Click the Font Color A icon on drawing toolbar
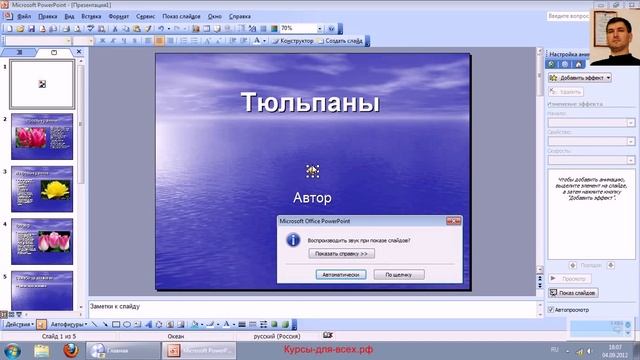 pyautogui.click(x=227, y=324)
